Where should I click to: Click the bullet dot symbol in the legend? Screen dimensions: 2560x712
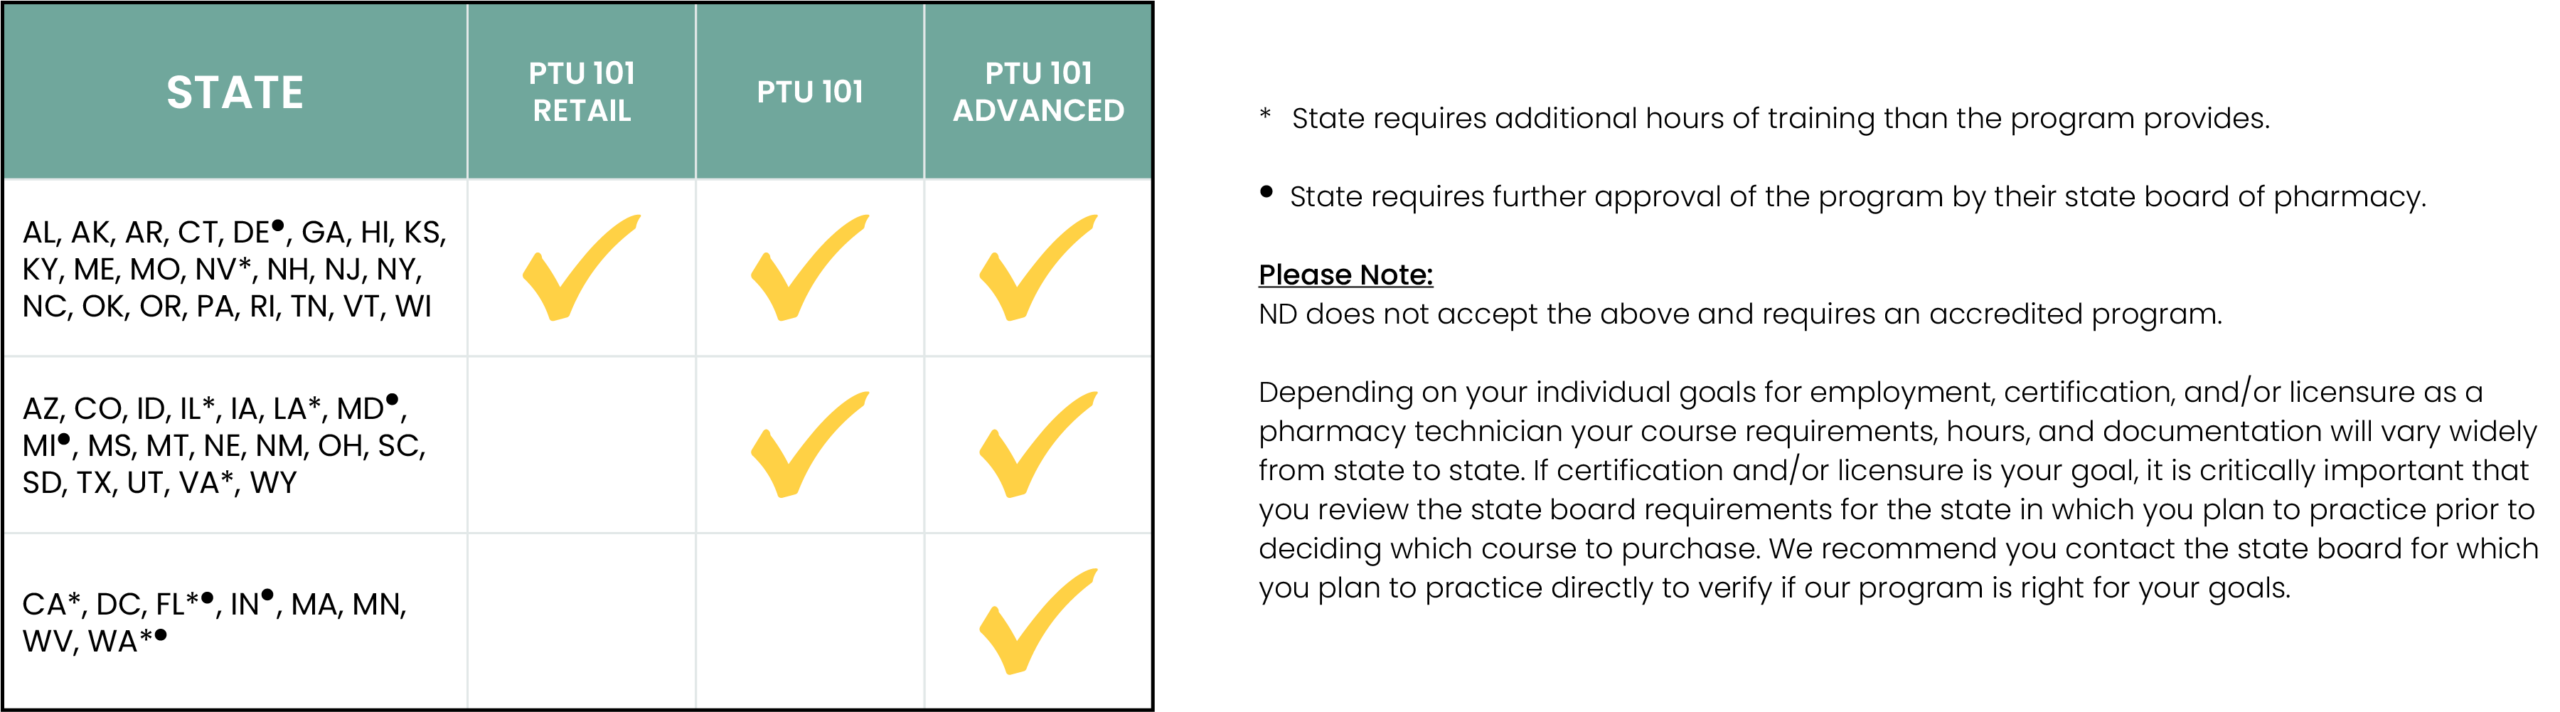[1266, 192]
